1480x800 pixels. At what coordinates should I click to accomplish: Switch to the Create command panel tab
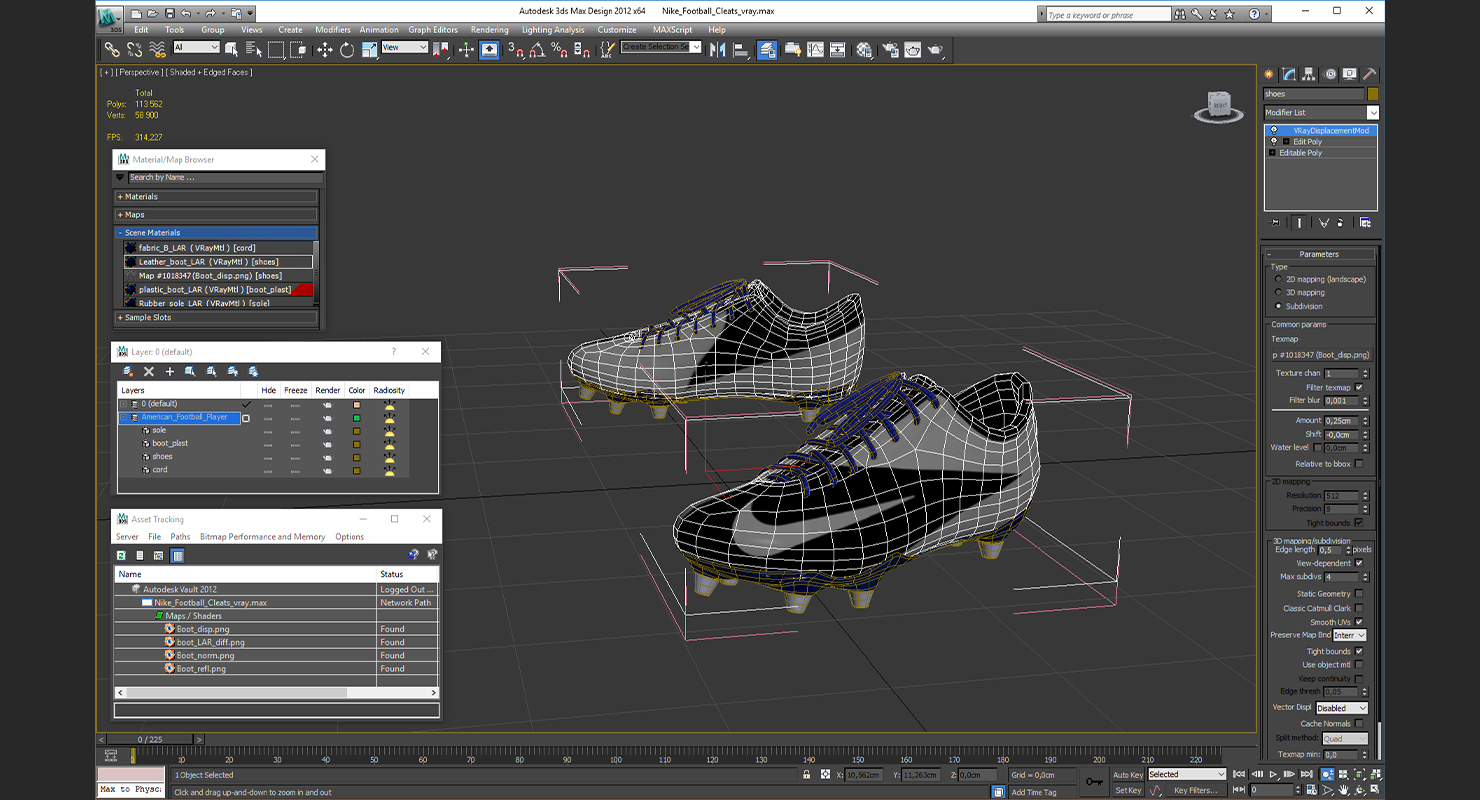click(x=1269, y=74)
